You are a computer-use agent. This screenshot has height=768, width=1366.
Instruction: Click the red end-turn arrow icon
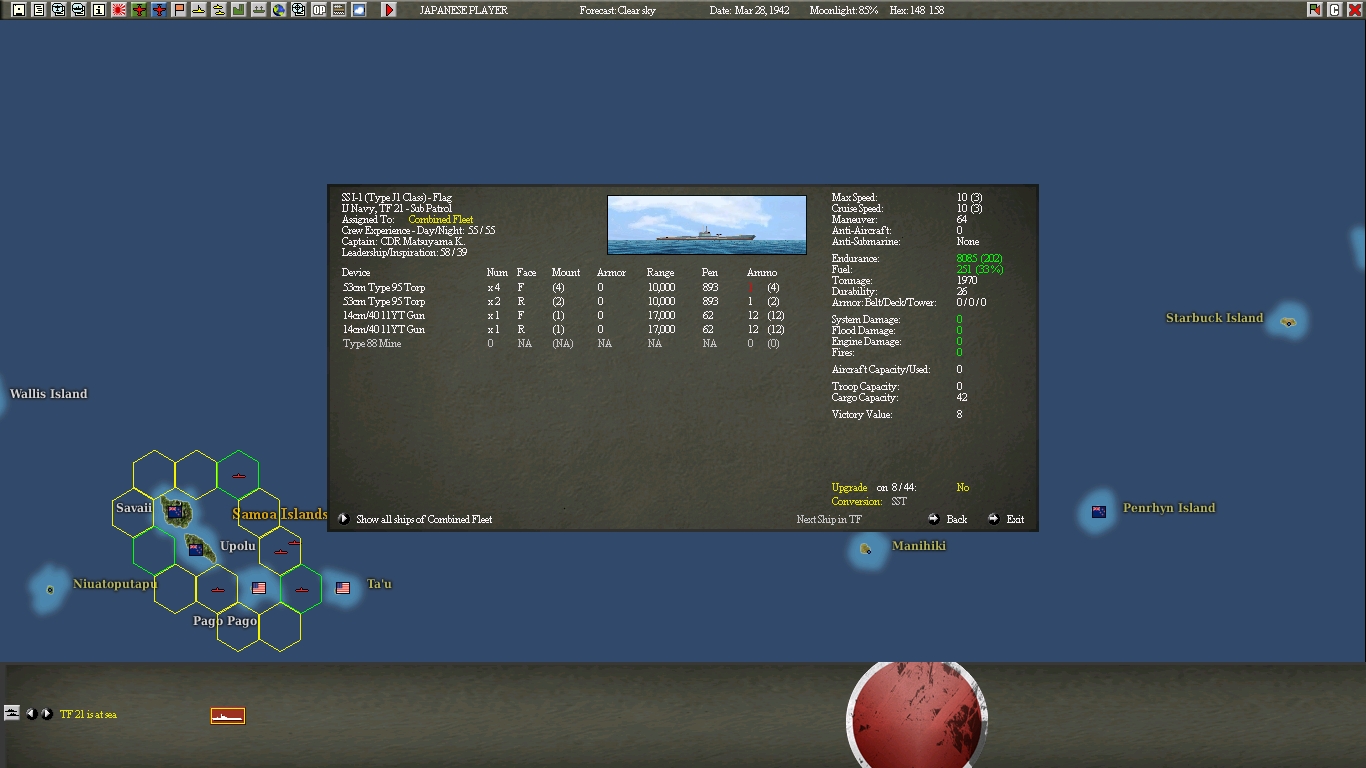(x=389, y=10)
